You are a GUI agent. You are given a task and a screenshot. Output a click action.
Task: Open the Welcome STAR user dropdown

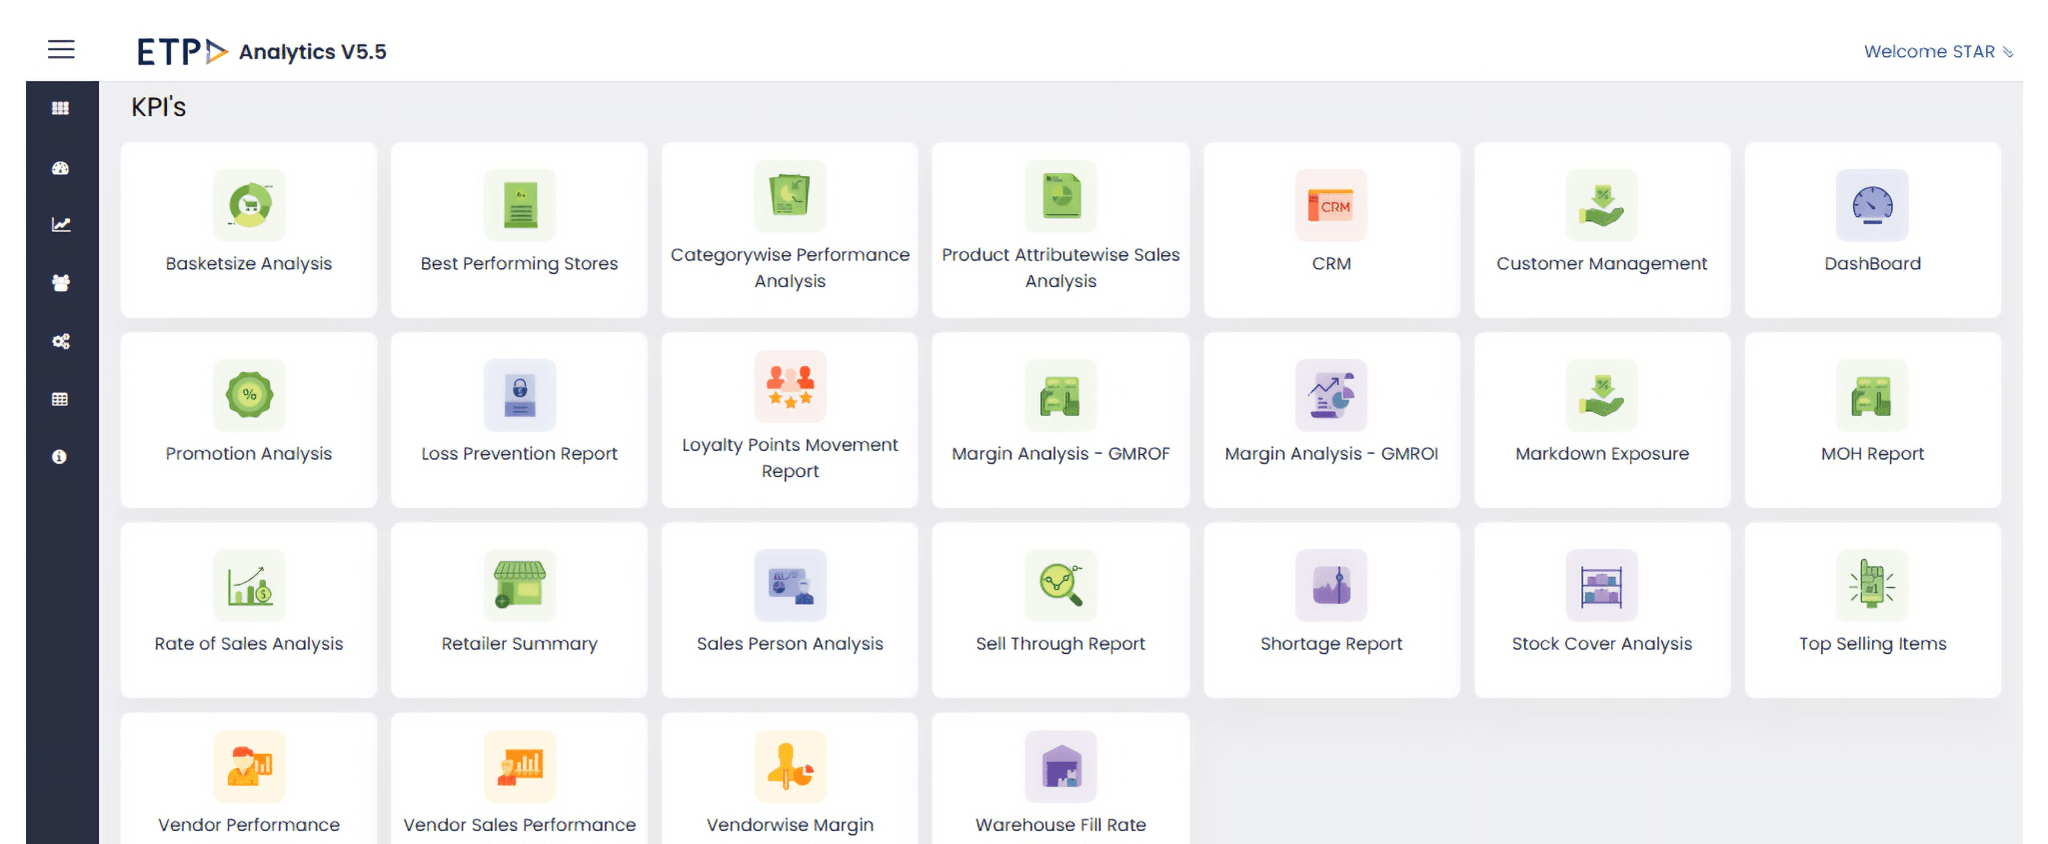[1937, 52]
